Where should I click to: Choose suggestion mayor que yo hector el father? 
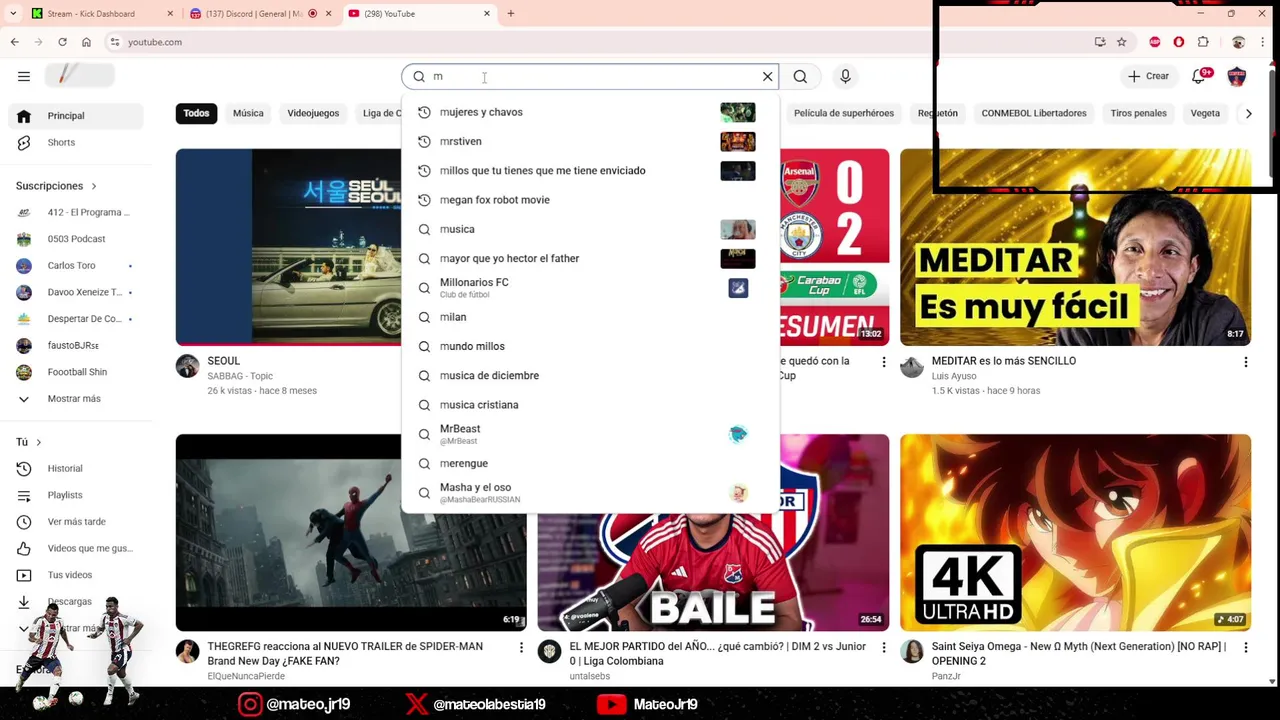click(x=590, y=258)
